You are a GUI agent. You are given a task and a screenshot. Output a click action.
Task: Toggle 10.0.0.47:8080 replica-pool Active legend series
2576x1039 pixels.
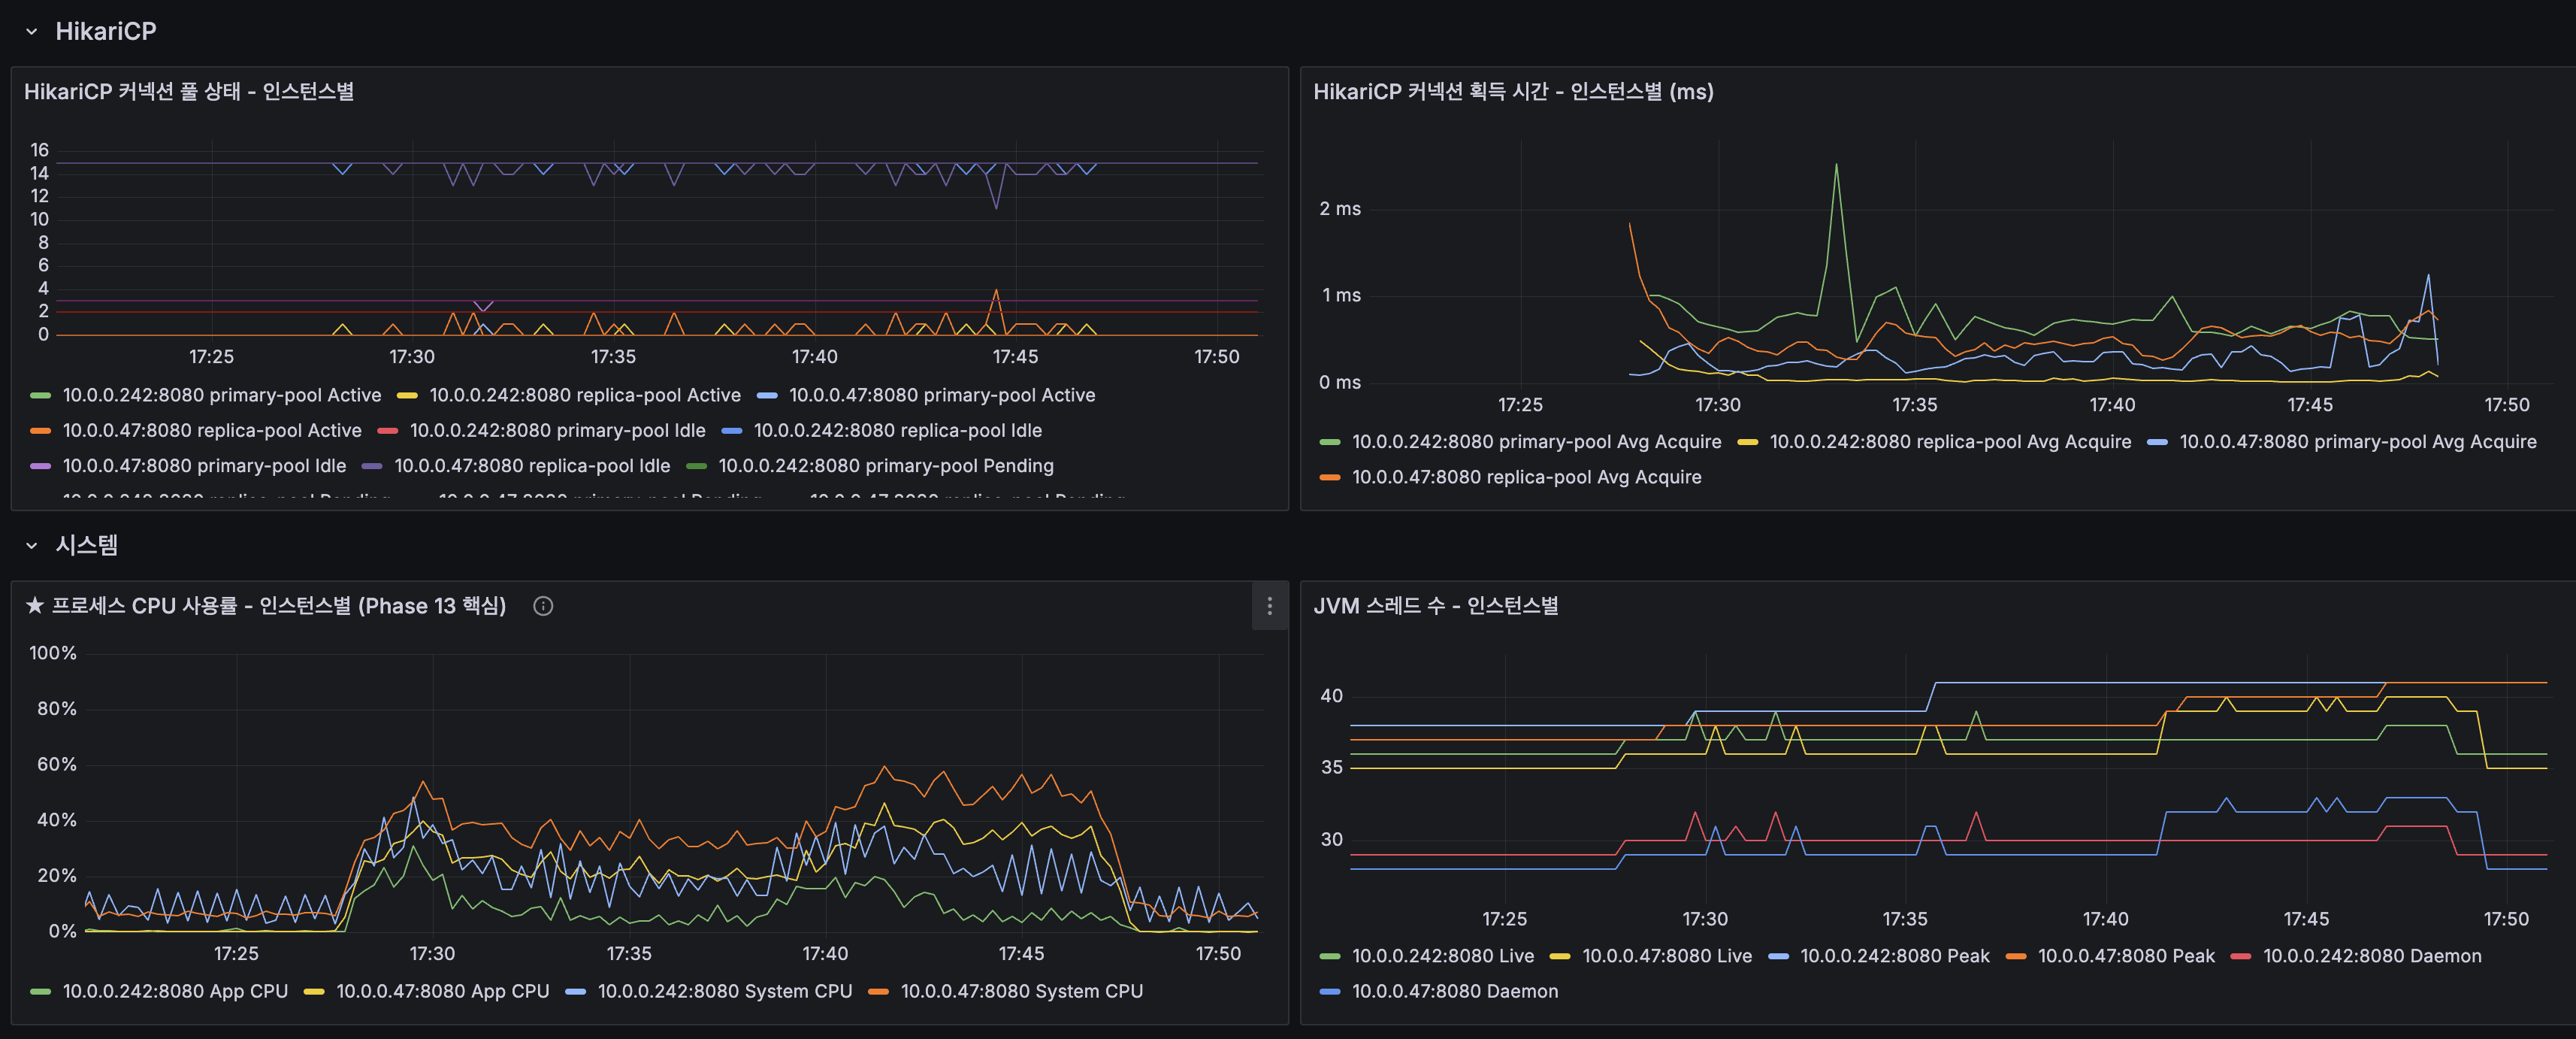coord(211,430)
